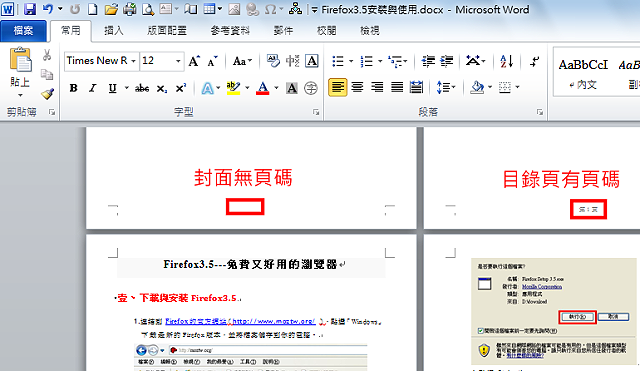The width and height of the screenshot is (640, 371).
Task: Click the Grow Font icon
Action: [194, 61]
